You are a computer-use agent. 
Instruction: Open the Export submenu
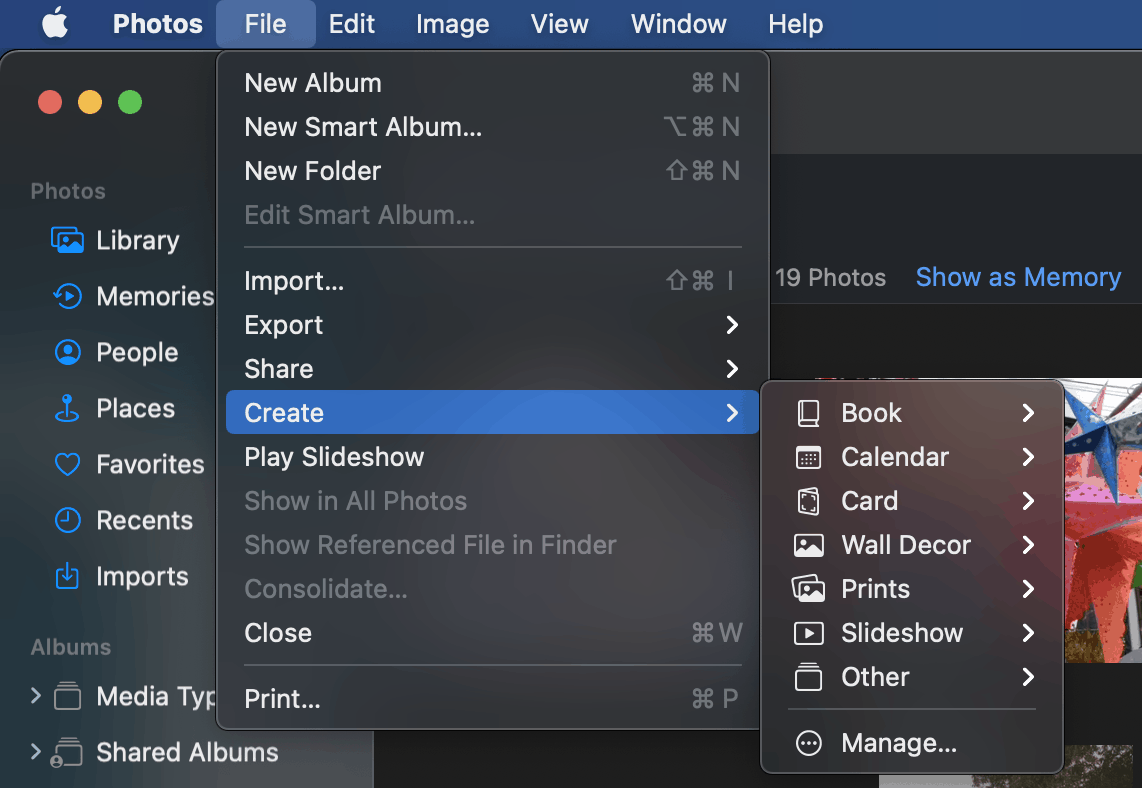pos(283,324)
